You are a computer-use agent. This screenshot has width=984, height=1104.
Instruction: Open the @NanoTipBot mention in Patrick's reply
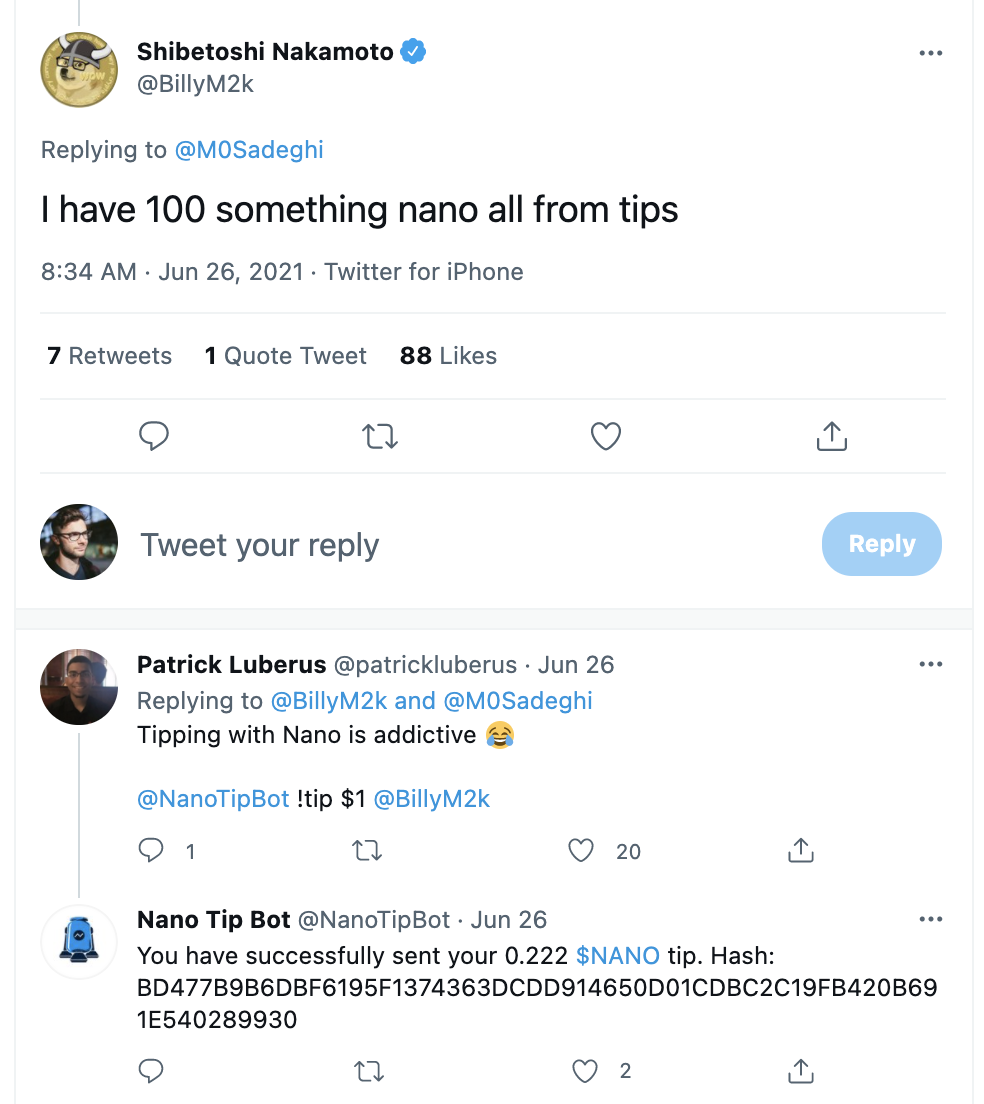[213, 799]
